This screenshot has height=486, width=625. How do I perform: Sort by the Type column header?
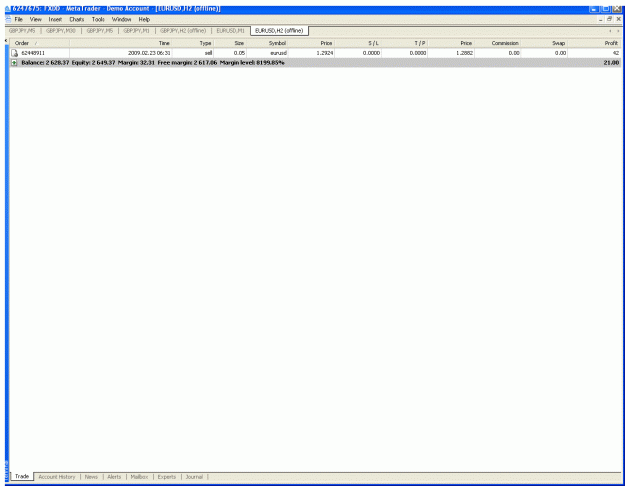(193, 43)
